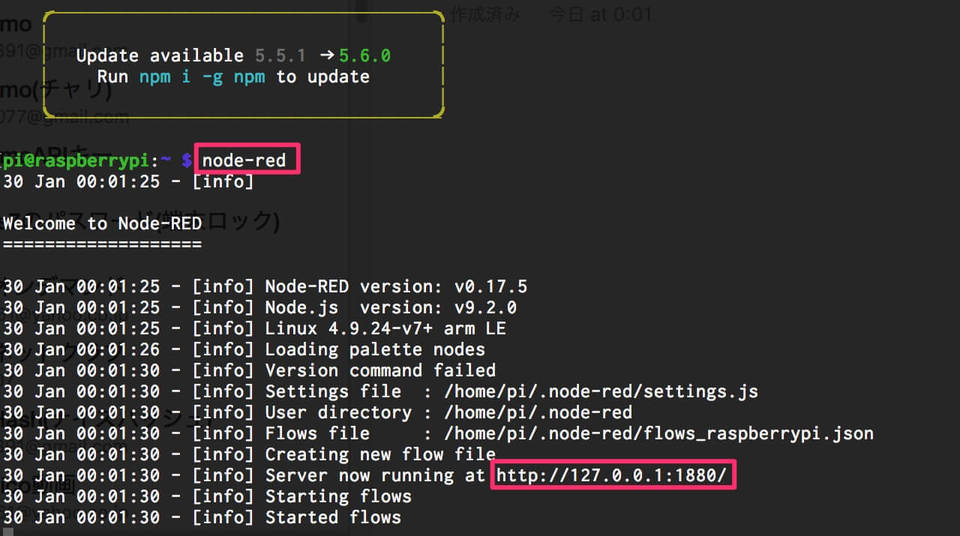Click the pi@raspberrypi prompt text

point(76,160)
